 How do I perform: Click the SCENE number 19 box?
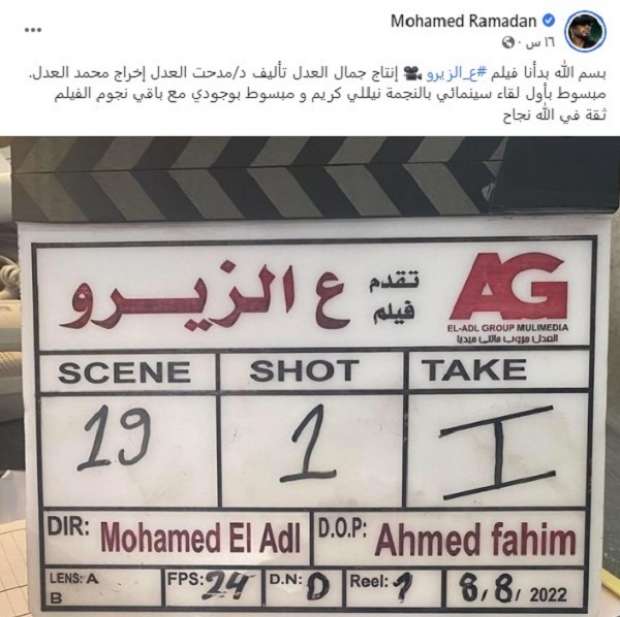[128, 450]
